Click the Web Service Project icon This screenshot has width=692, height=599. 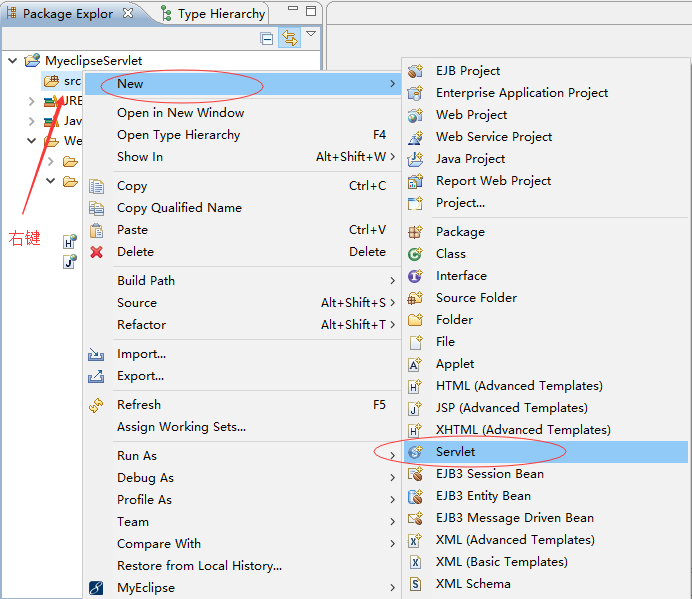click(416, 137)
